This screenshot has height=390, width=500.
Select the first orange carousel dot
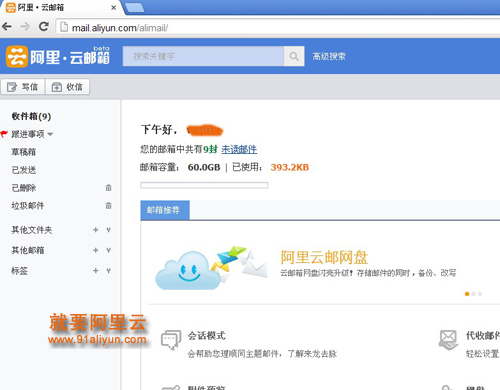[x=467, y=294]
